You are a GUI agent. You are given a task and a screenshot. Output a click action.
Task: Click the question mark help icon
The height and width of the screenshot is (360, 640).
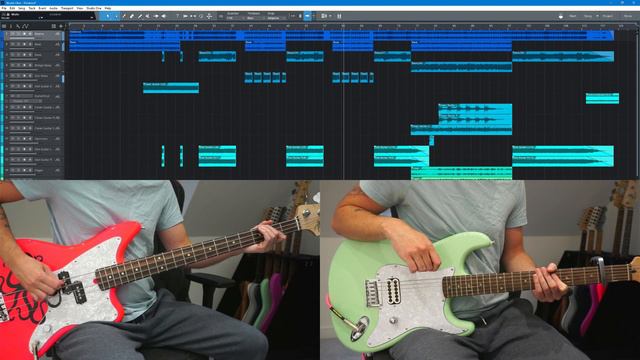[x=177, y=16]
